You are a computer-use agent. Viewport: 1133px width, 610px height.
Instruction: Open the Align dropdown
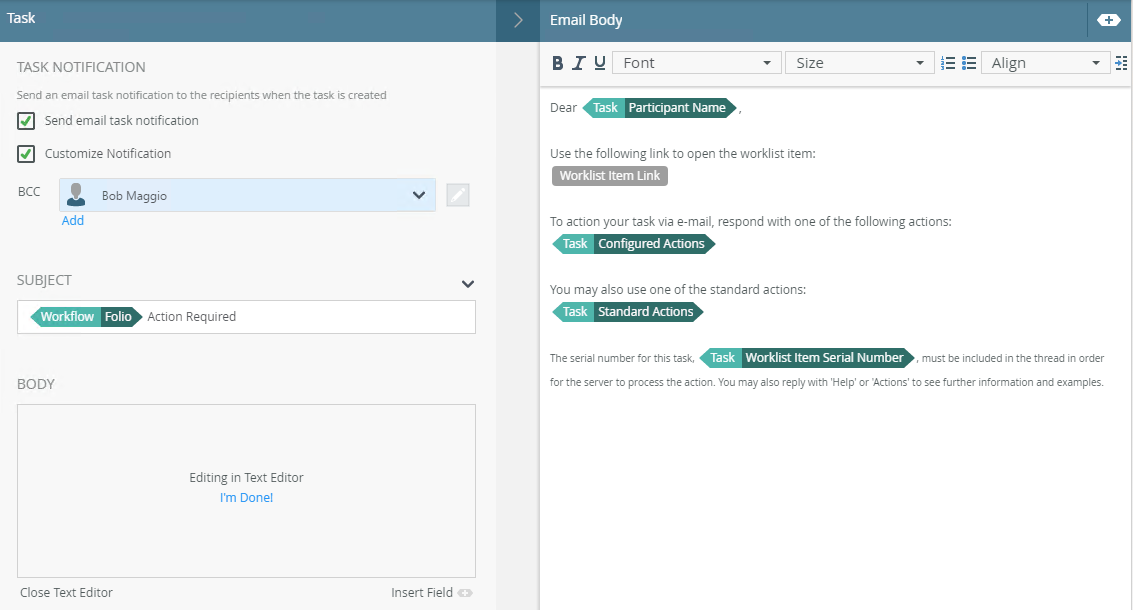coord(1045,63)
